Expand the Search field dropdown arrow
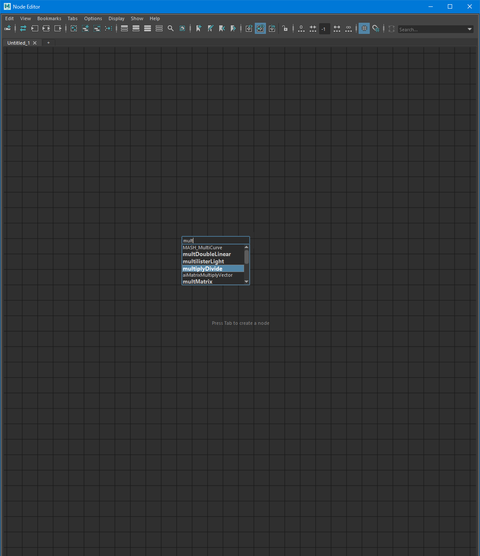 [x=470, y=29]
